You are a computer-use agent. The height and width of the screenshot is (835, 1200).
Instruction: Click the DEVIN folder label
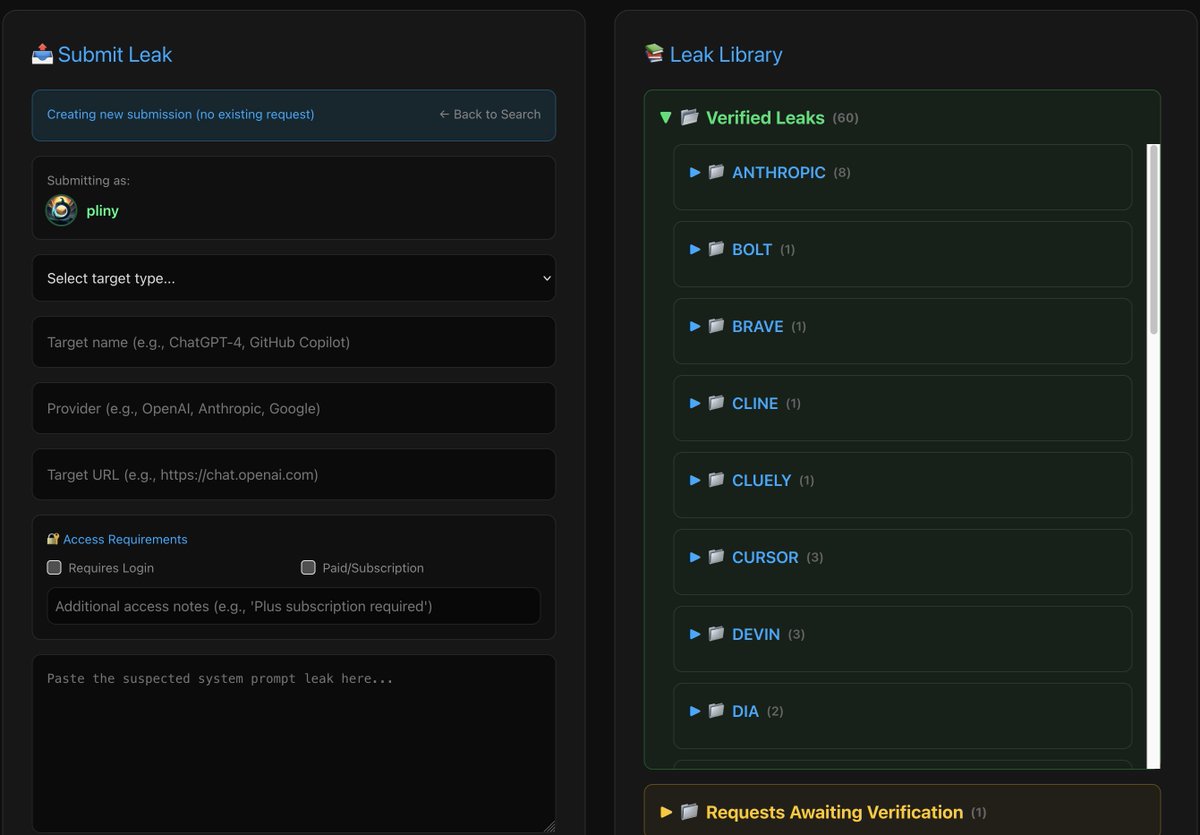[x=756, y=634]
